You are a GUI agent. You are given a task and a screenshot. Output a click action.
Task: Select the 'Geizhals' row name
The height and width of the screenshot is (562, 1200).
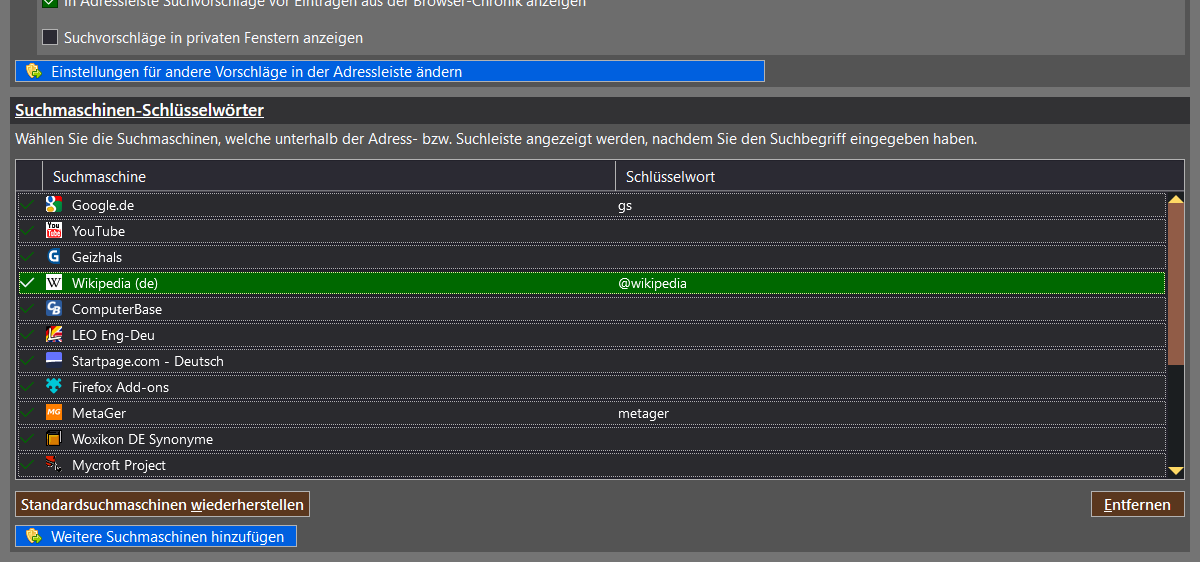[x=97, y=257]
